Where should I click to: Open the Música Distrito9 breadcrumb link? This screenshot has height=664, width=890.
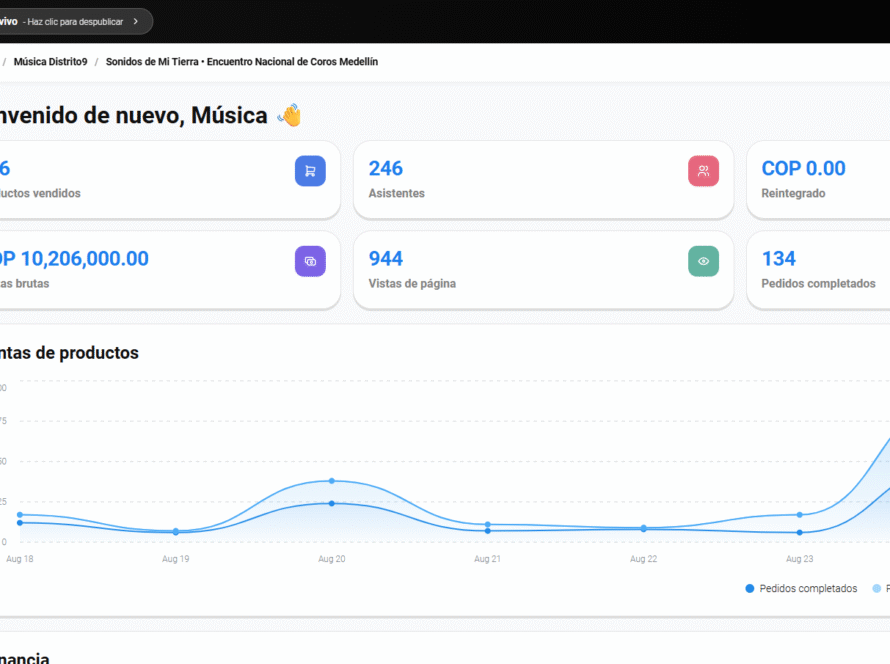click(x=51, y=62)
